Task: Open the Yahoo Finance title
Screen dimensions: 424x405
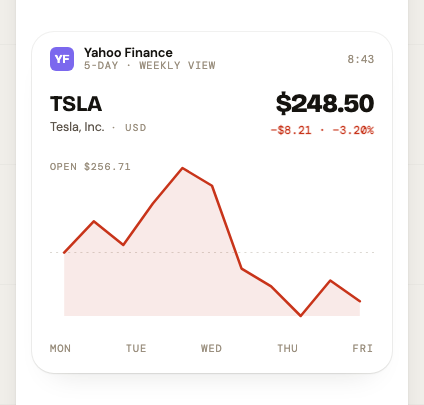Action: 128,53
